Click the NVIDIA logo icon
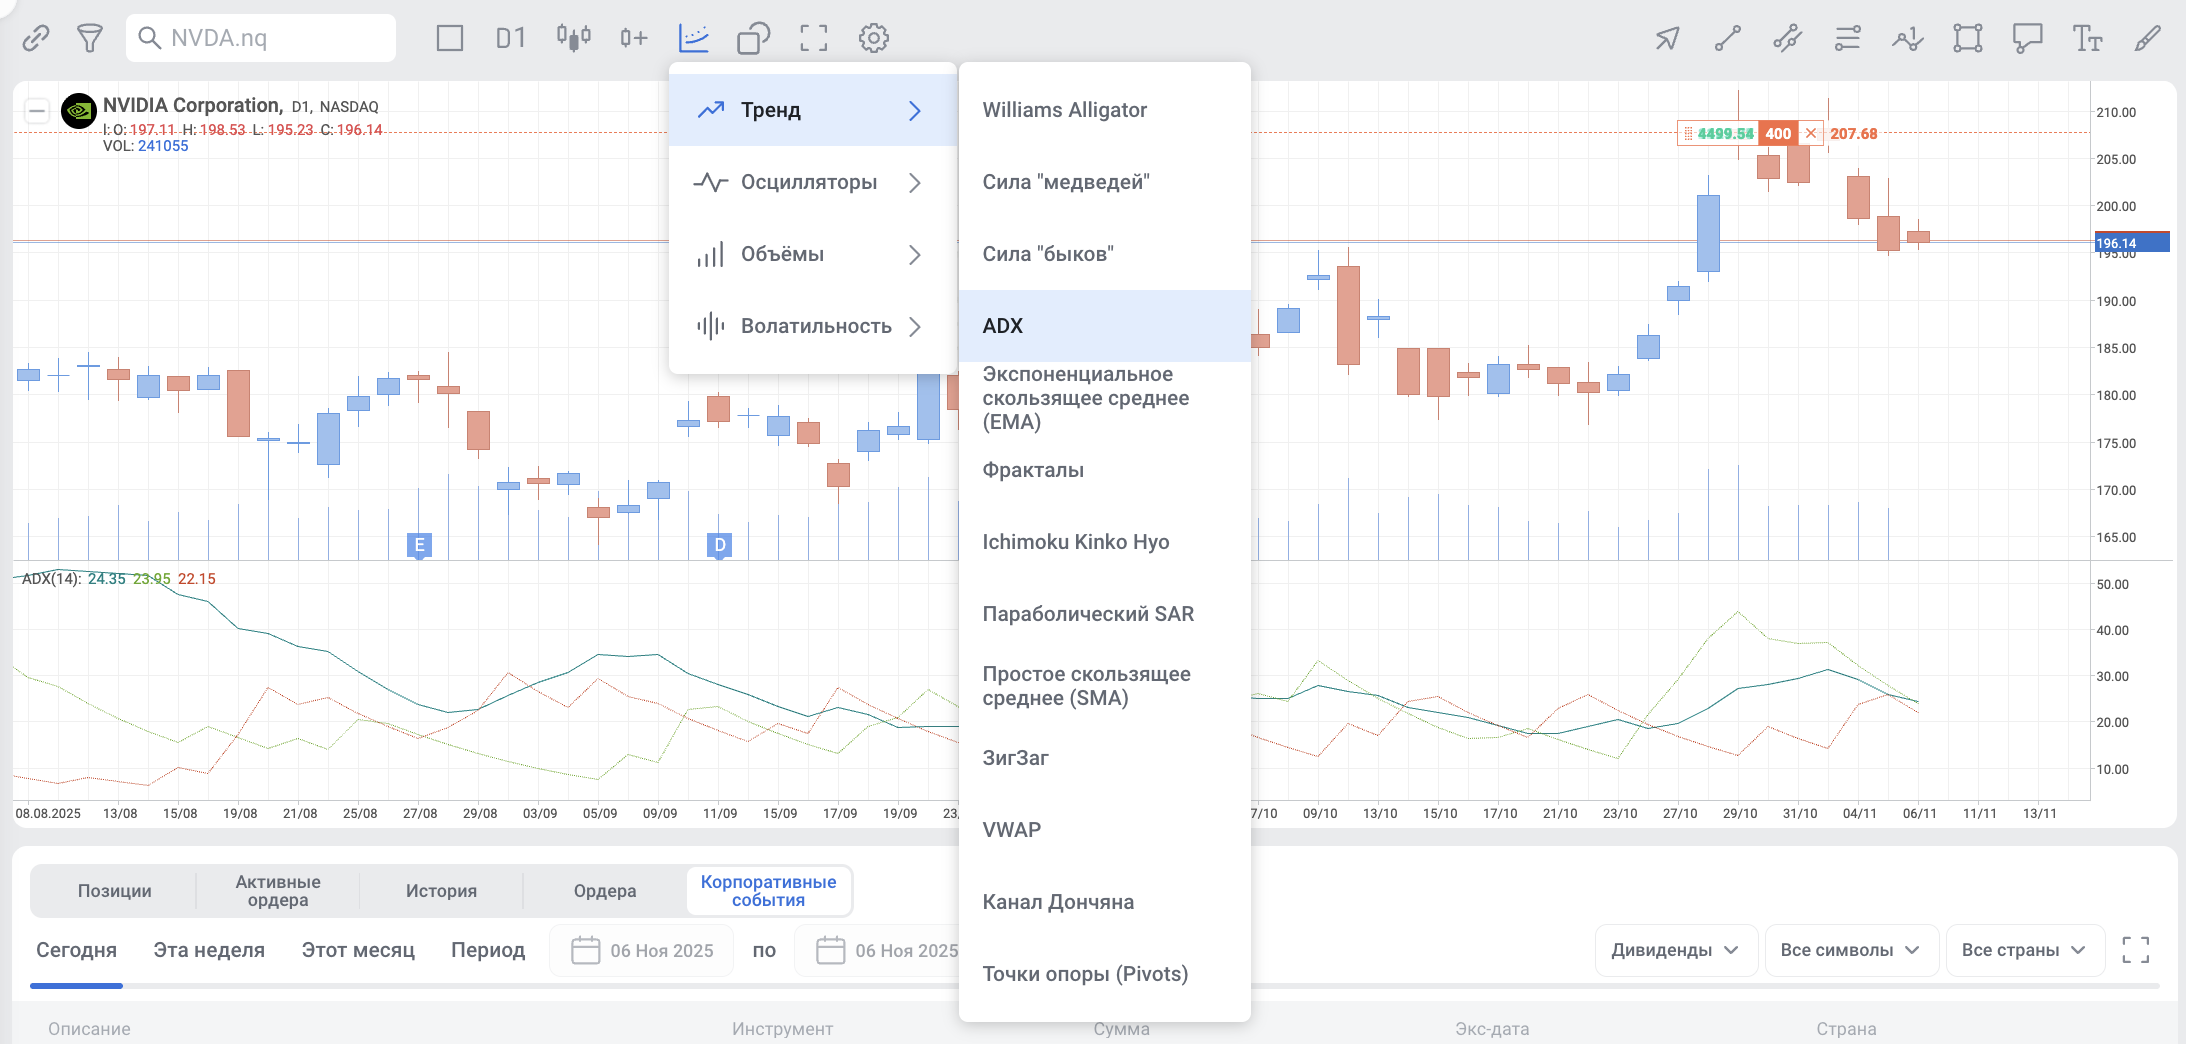The height and width of the screenshot is (1044, 2186). pyautogui.click(x=79, y=111)
